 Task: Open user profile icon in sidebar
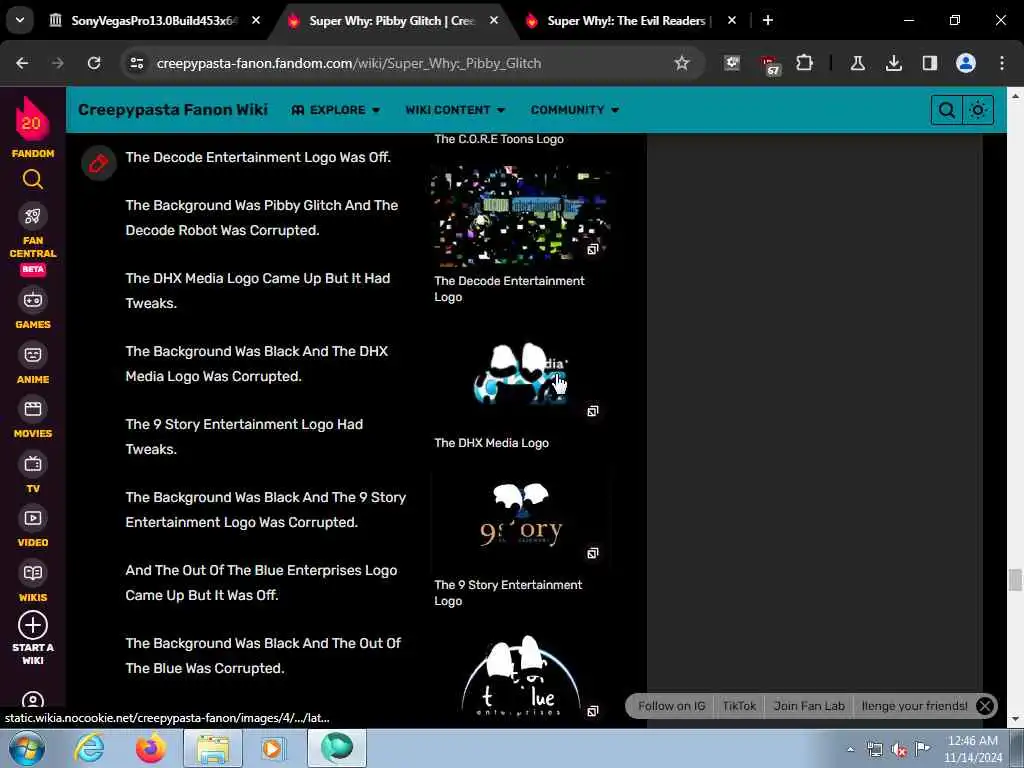(33, 700)
